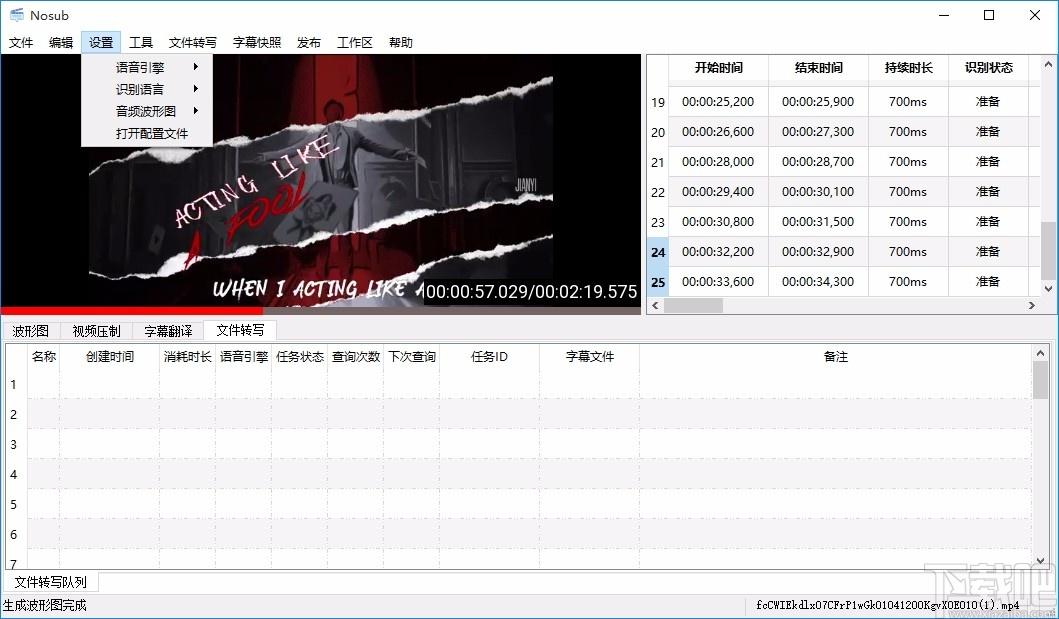Click the 备注 column header
1059x619 pixels.
coord(835,356)
